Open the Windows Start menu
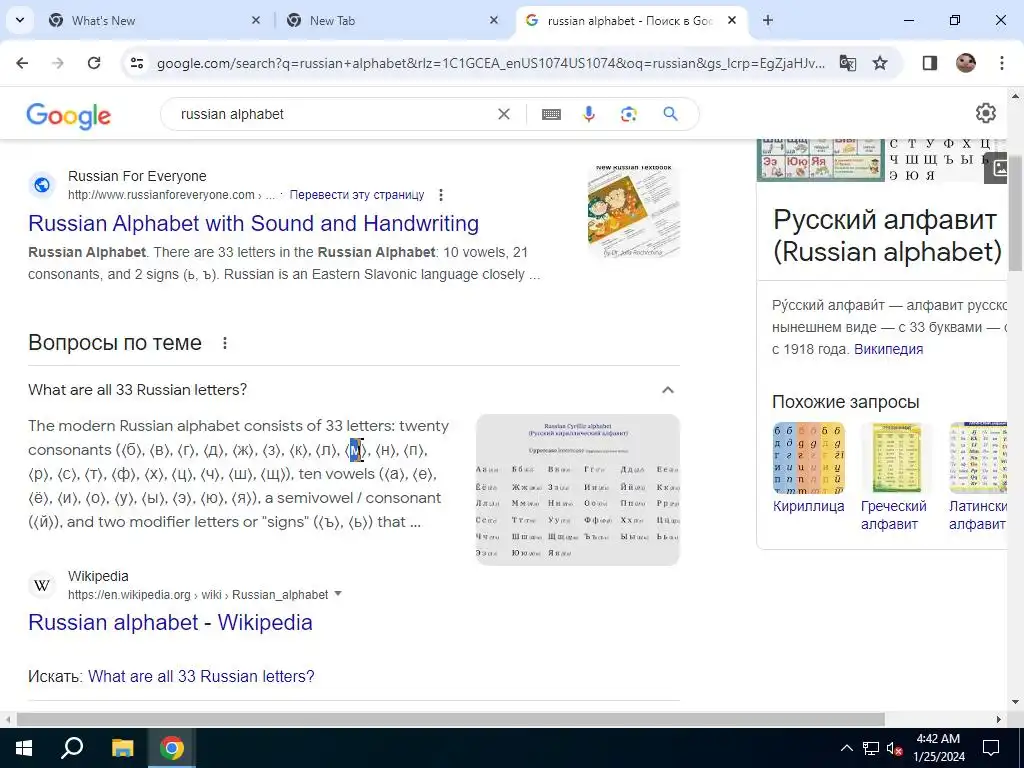This screenshot has height=768, width=1024. (x=24, y=748)
